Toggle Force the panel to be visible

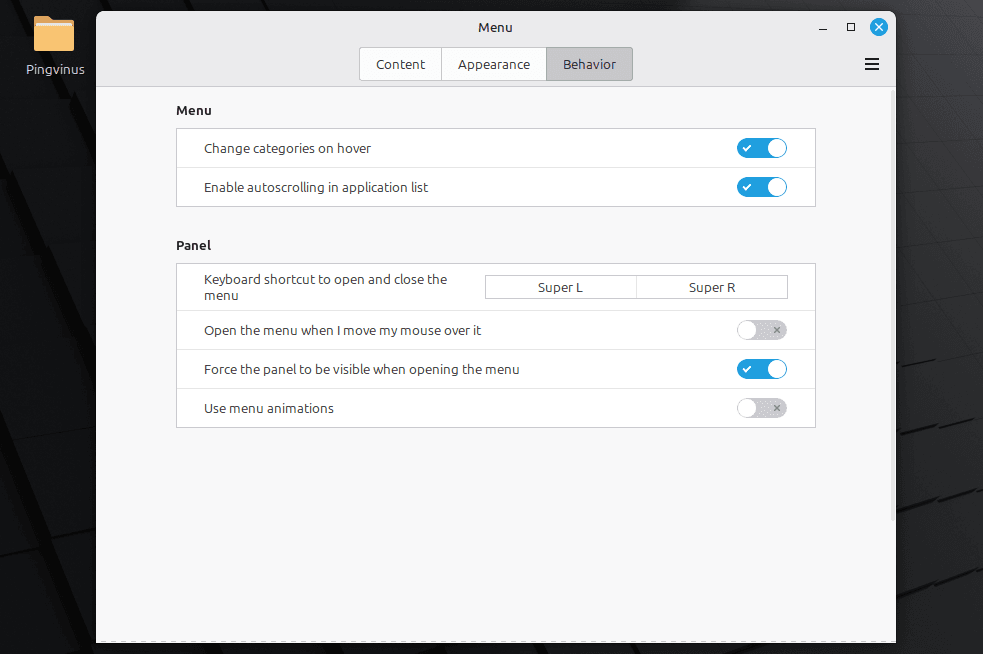click(761, 369)
